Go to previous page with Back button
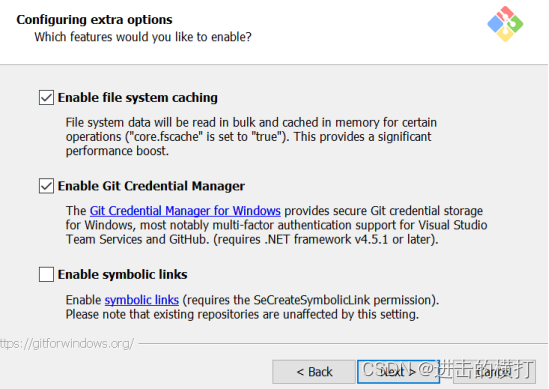Image resolution: width=549 pixels, height=389 pixels. point(314,371)
